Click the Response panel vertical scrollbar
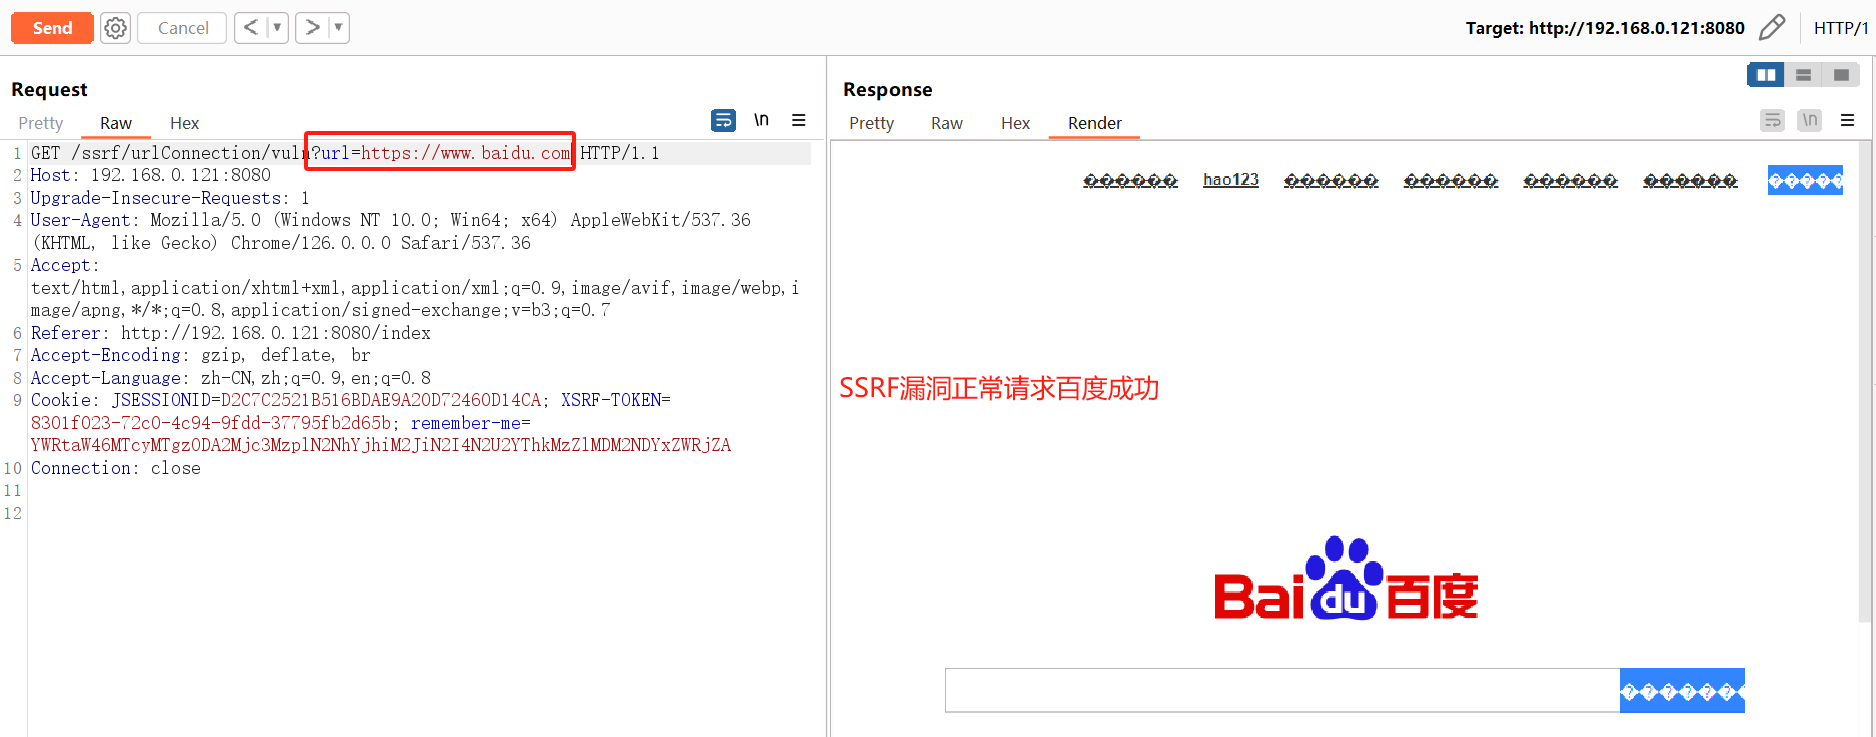 [1865, 381]
